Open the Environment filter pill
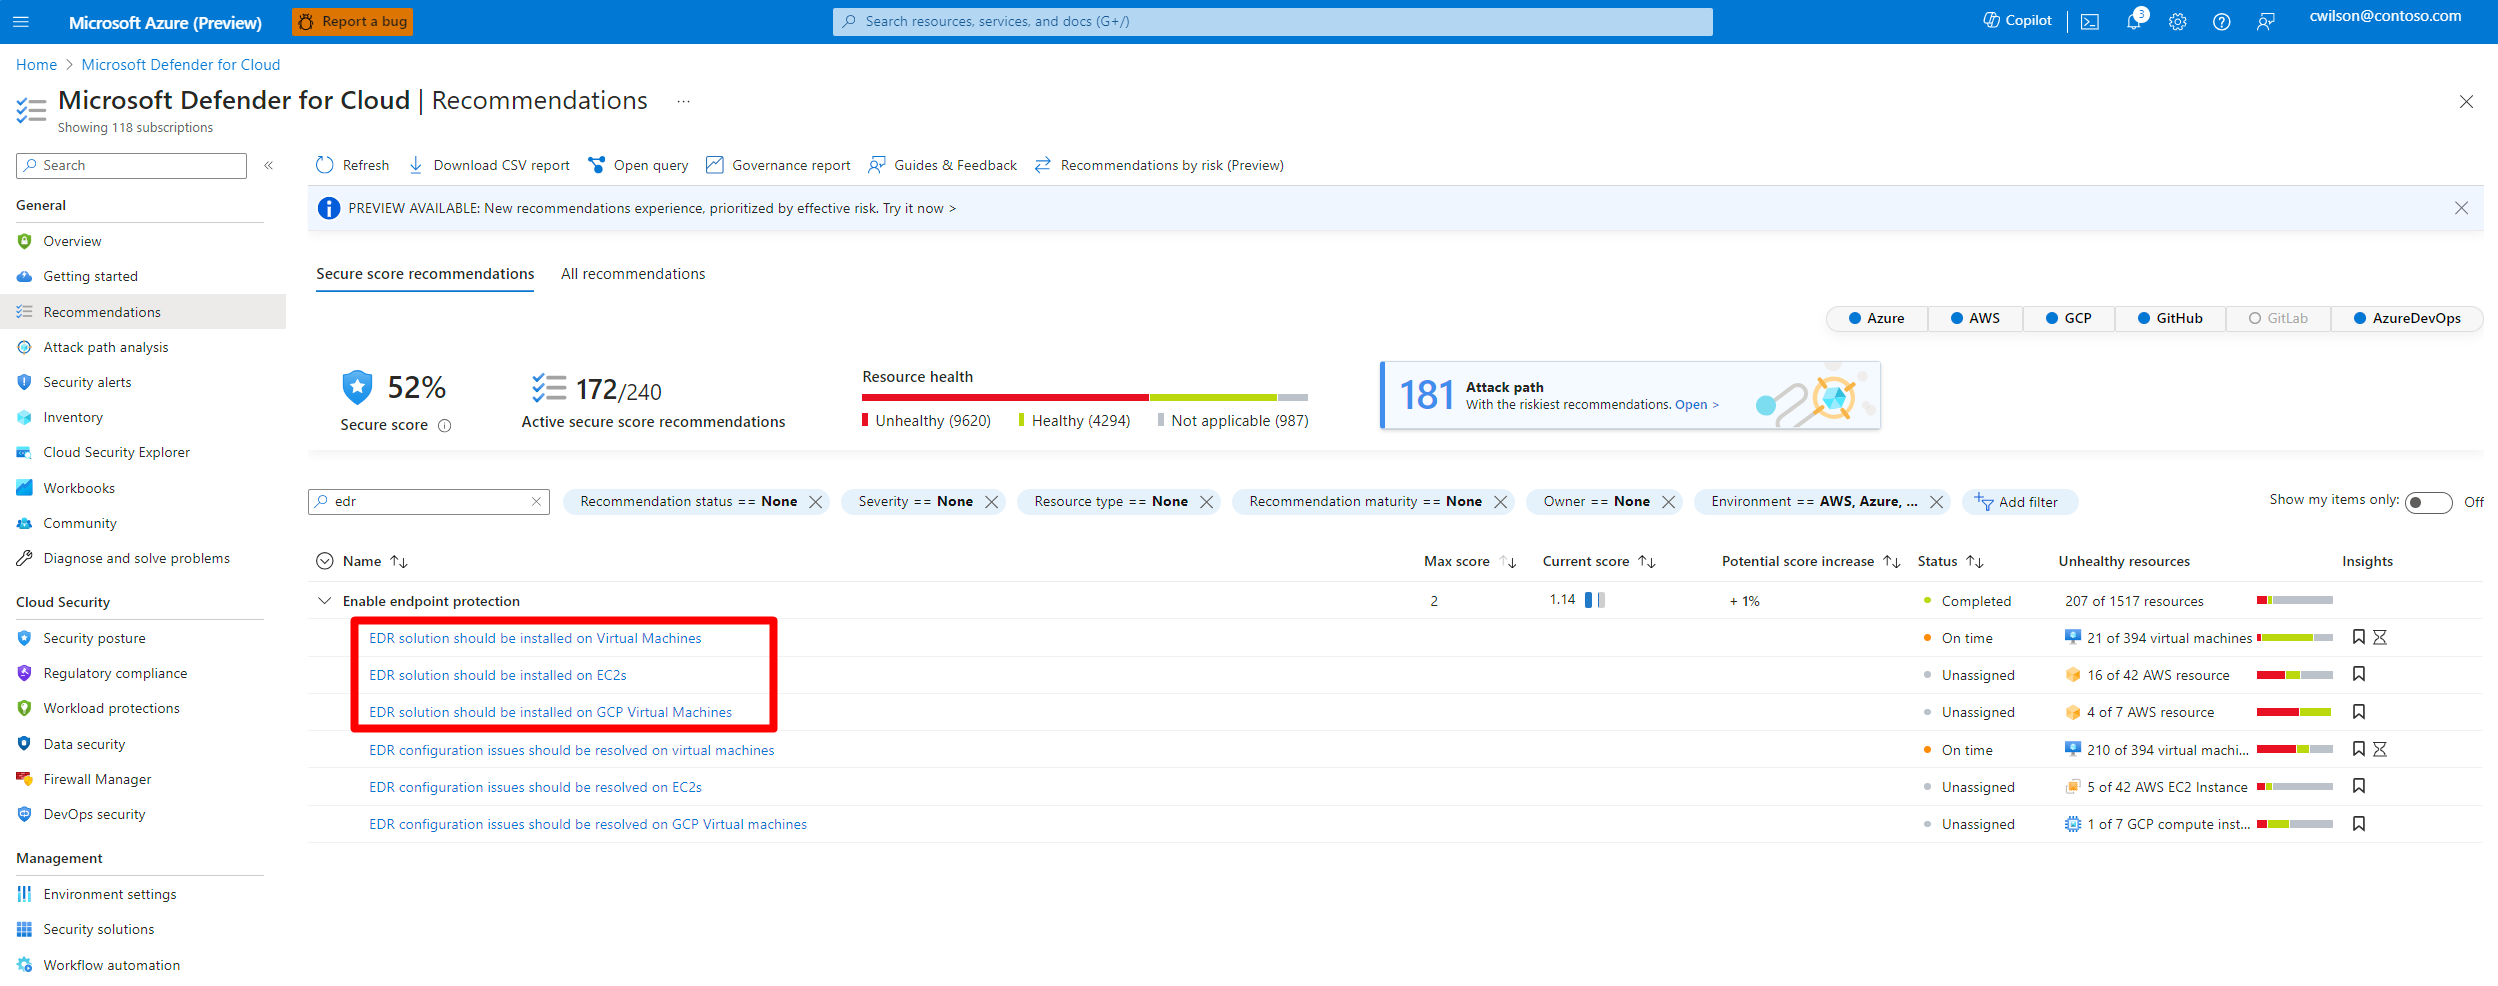 coord(1814,502)
